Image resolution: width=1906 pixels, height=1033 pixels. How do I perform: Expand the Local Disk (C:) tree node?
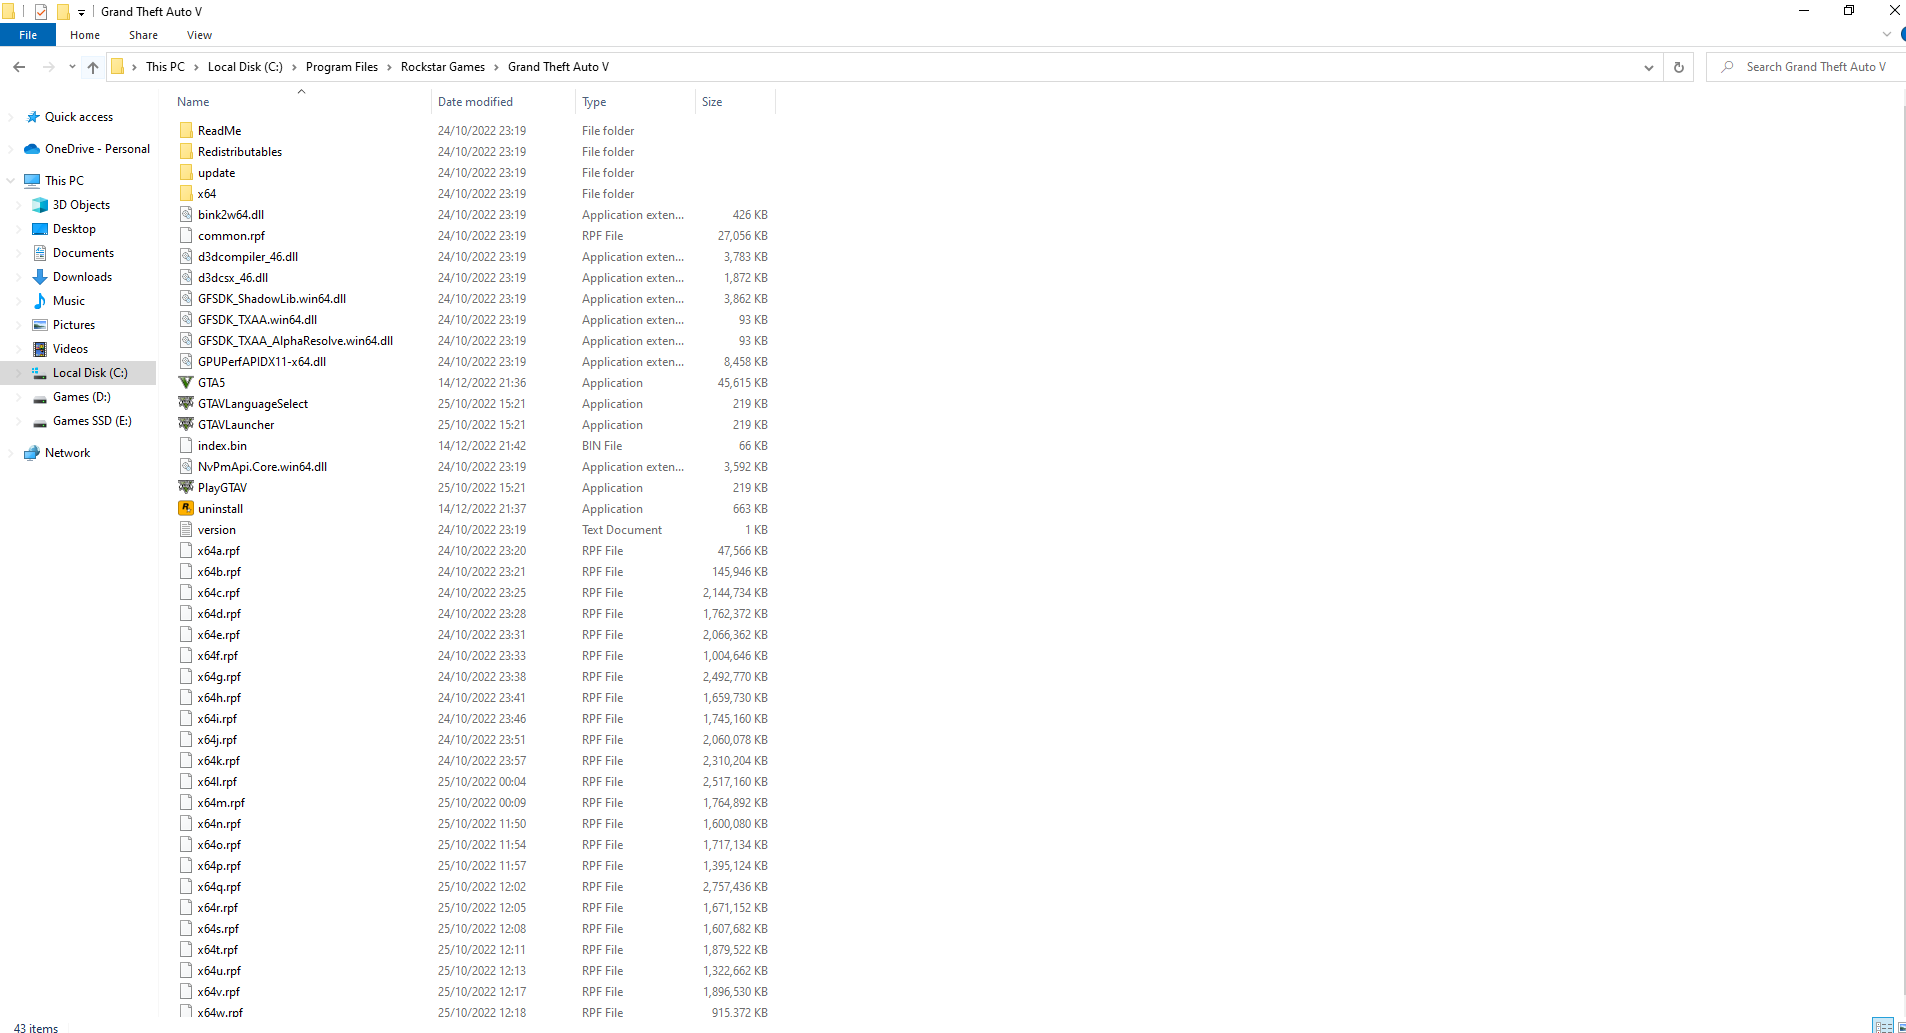click(19, 373)
